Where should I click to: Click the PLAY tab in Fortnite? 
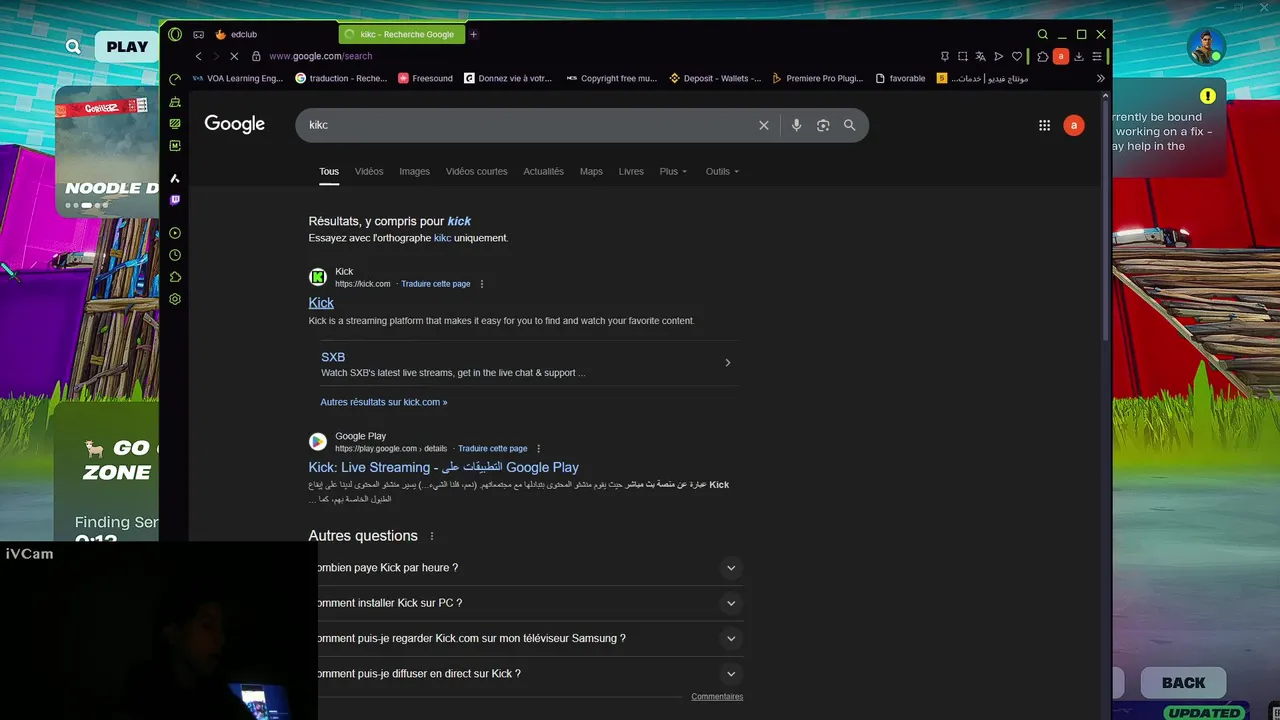[127, 46]
